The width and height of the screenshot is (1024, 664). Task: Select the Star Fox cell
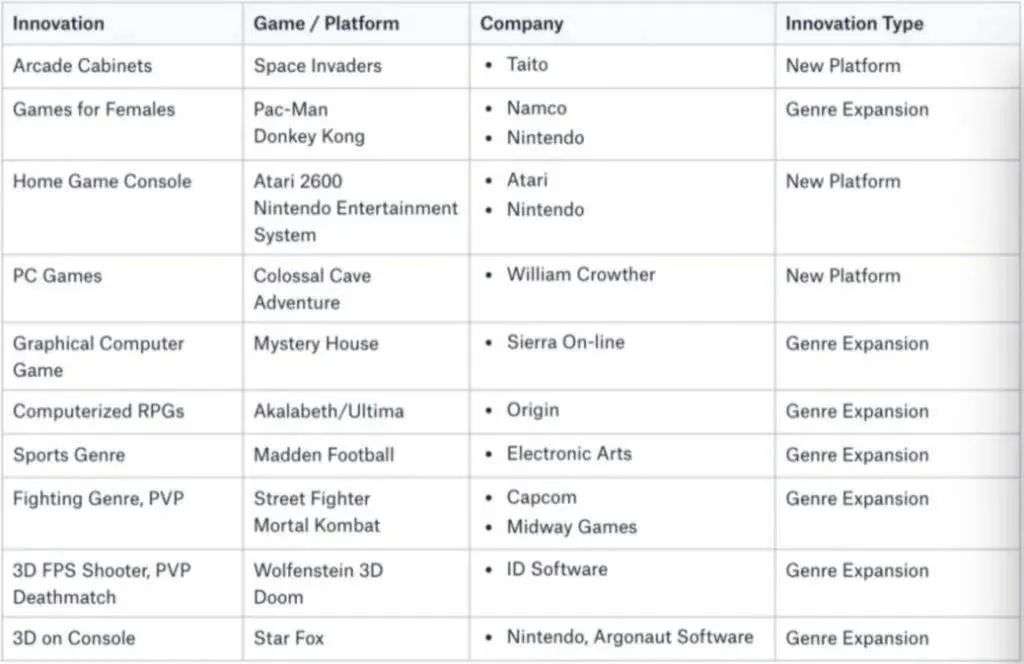tap(288, 638)
